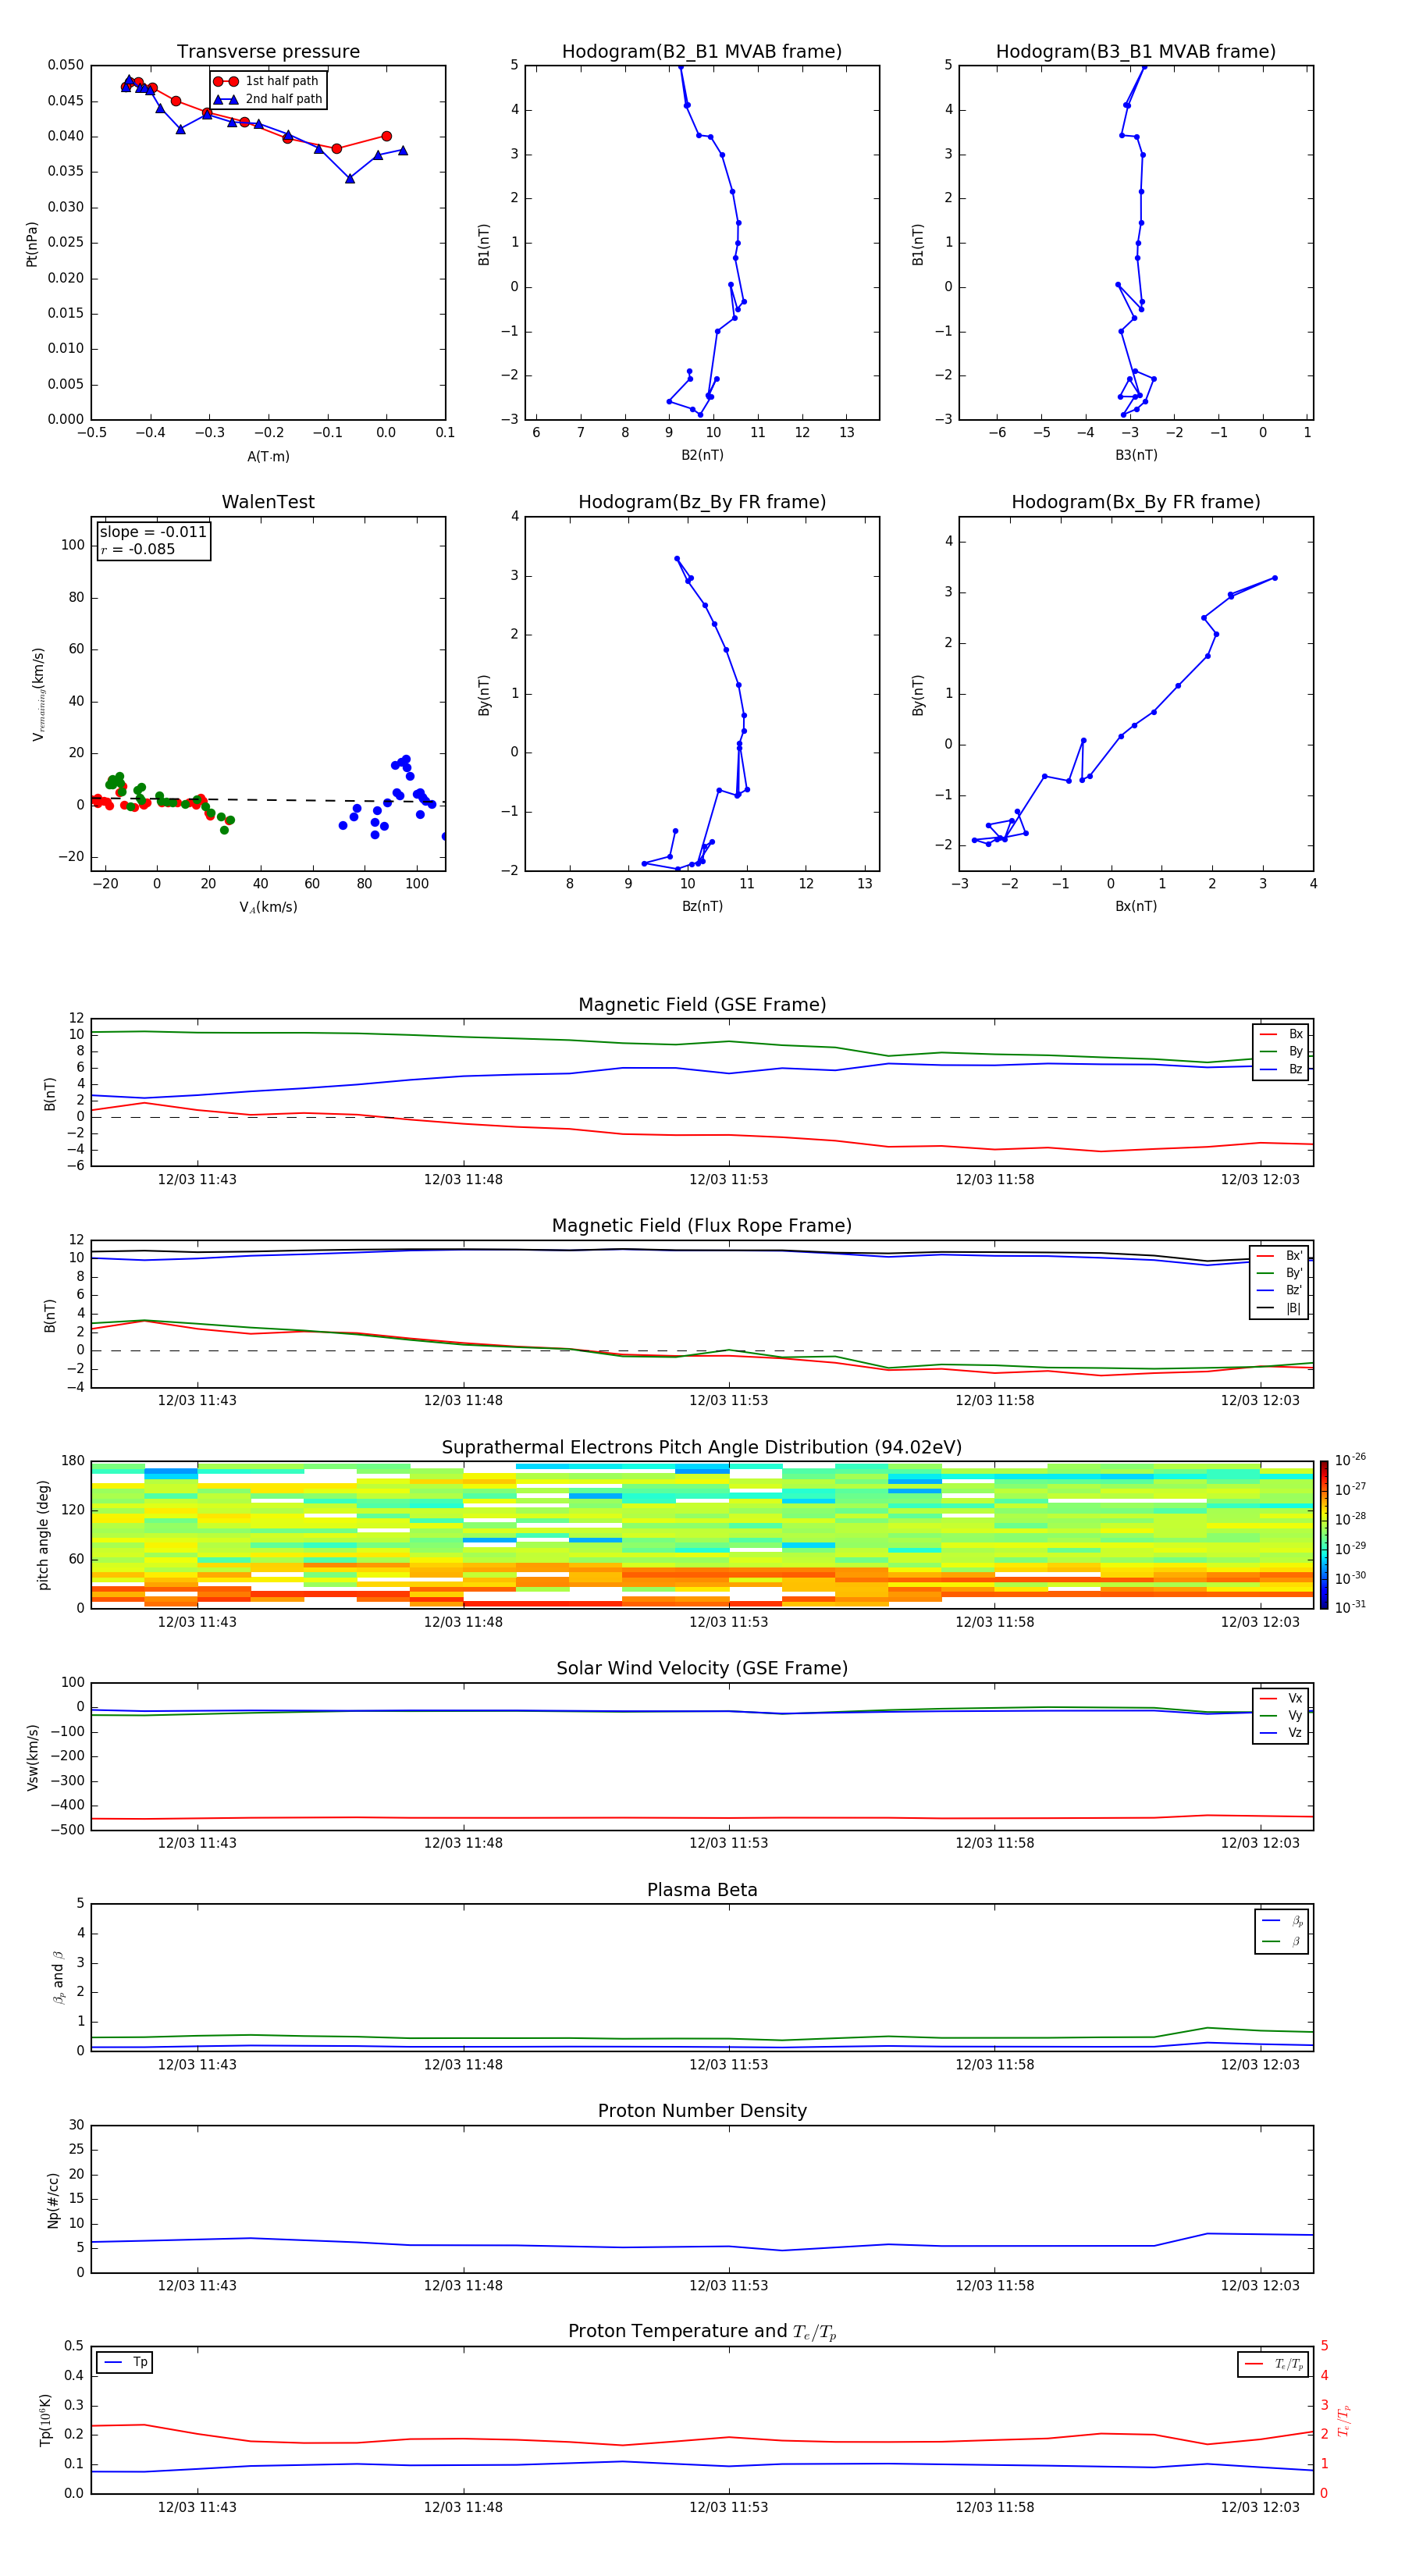Click the 'Hodogram(B2_B1 MVAB frame)' title
The image size is (1405, 2576).
(702, 51)
